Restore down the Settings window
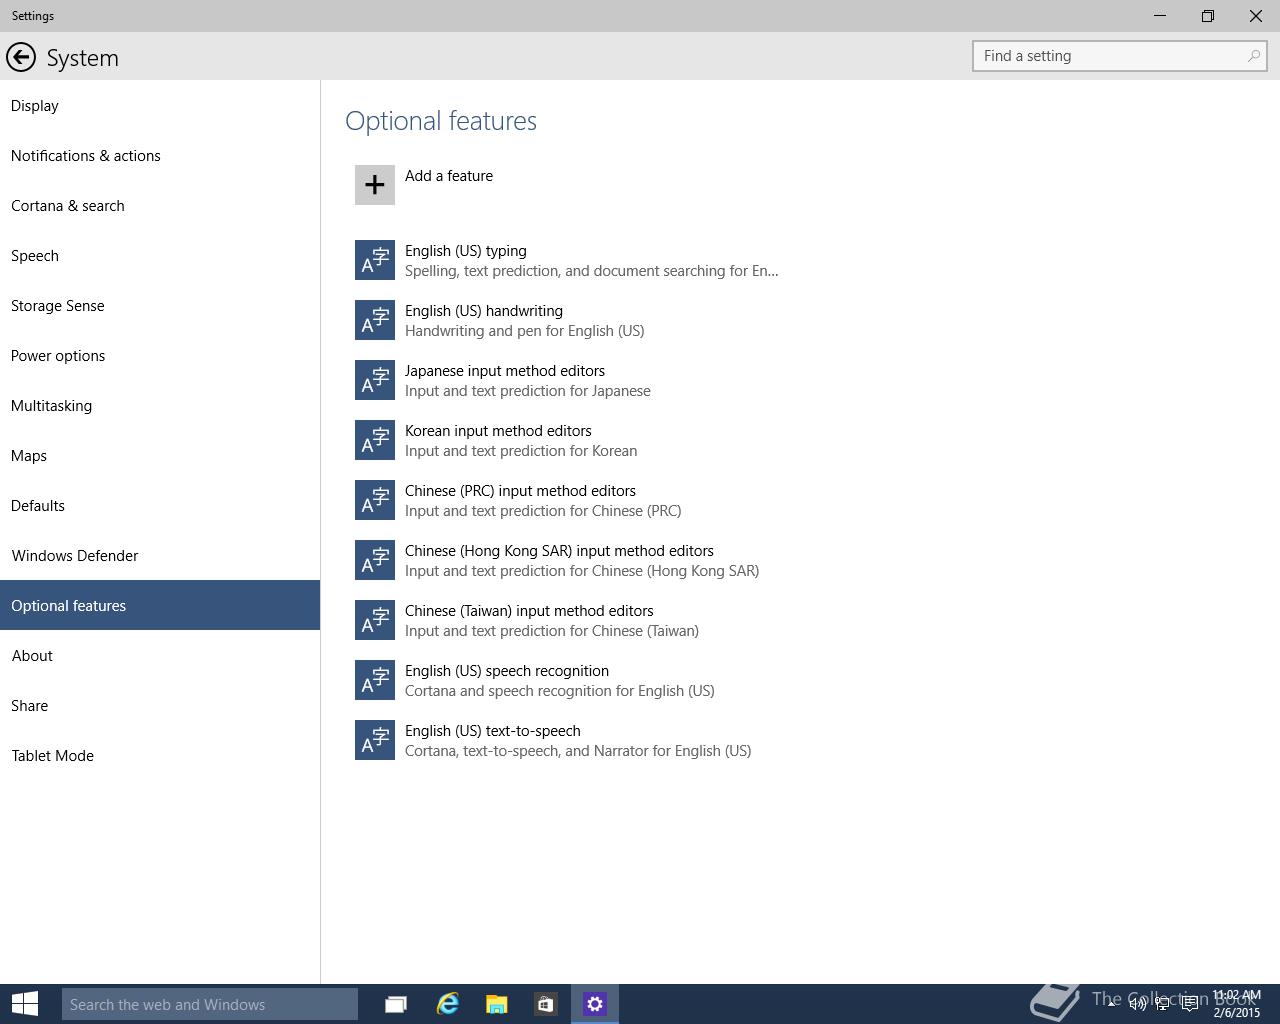 (x=1208, y=16)
